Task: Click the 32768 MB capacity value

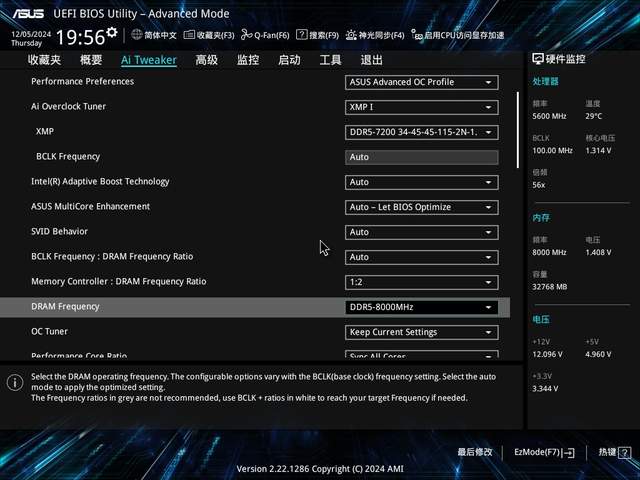Action: point(550,287)
